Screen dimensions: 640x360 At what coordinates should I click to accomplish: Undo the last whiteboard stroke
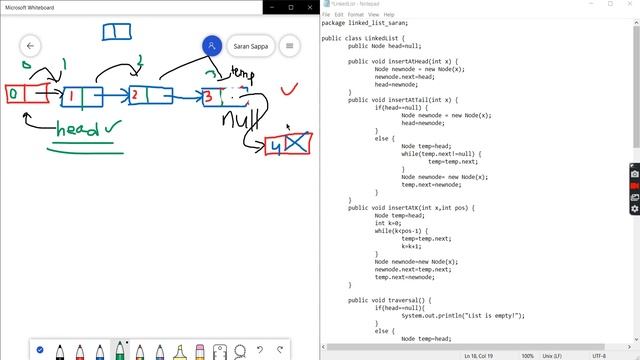(x=260, y=350)
